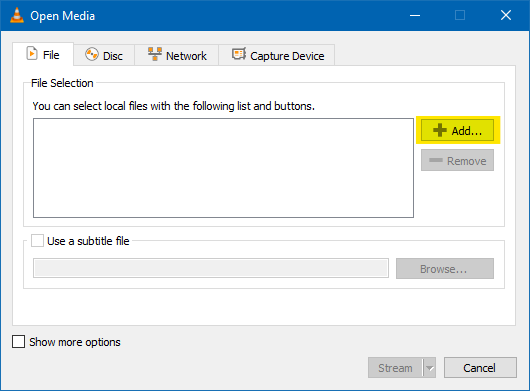The image size is (530, 391).
Task: Select the Capture Device tab
Action: click(277, 55)
